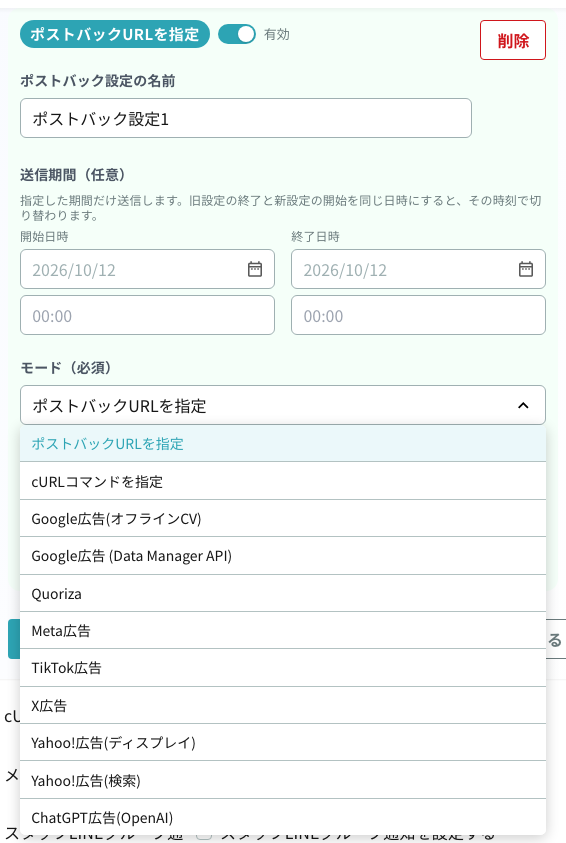Image resolution: width=566 pixels, height=843 pixels.
Task: Open calendar icon for end date
Action: click(x=526, y=269)
